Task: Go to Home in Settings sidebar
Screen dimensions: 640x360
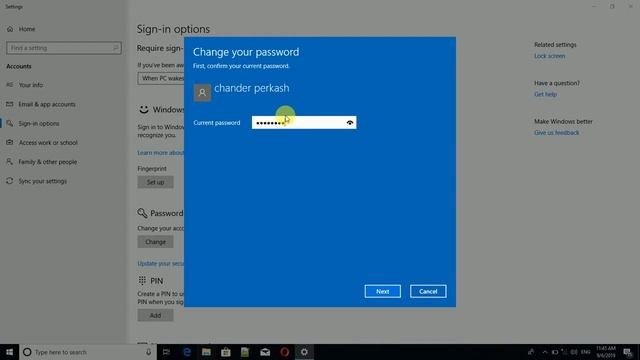Action: 27,29
